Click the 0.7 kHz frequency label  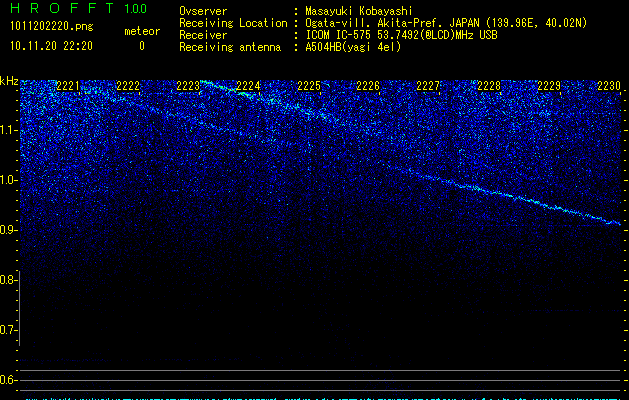(x=9, y=330)
